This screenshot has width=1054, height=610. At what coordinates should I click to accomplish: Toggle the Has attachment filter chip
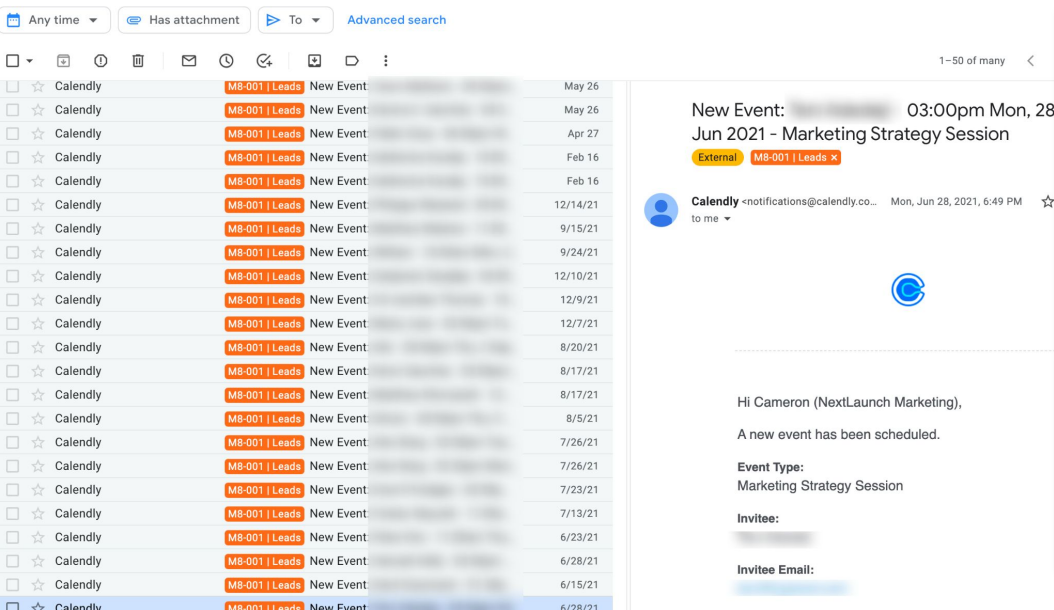(183, 20)
